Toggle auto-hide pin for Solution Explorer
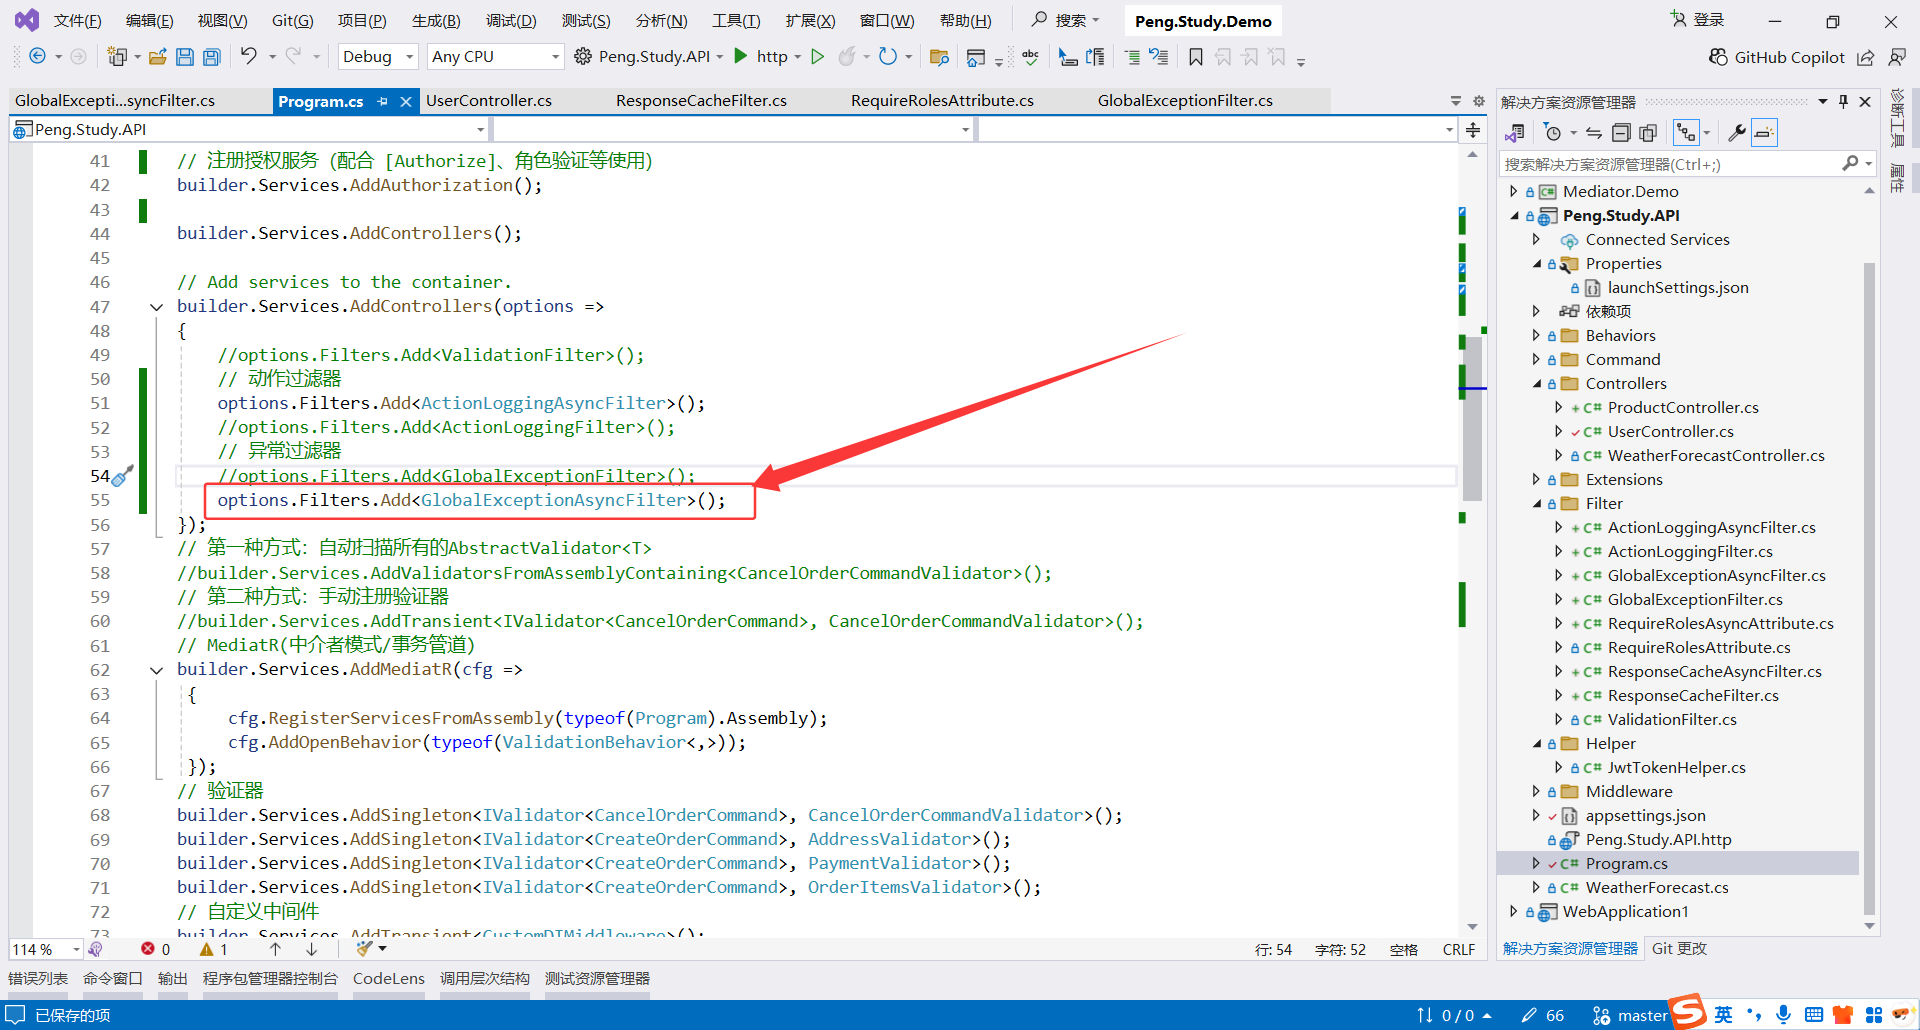This screenshot has width=1920, height=1030. [1843, 101]
